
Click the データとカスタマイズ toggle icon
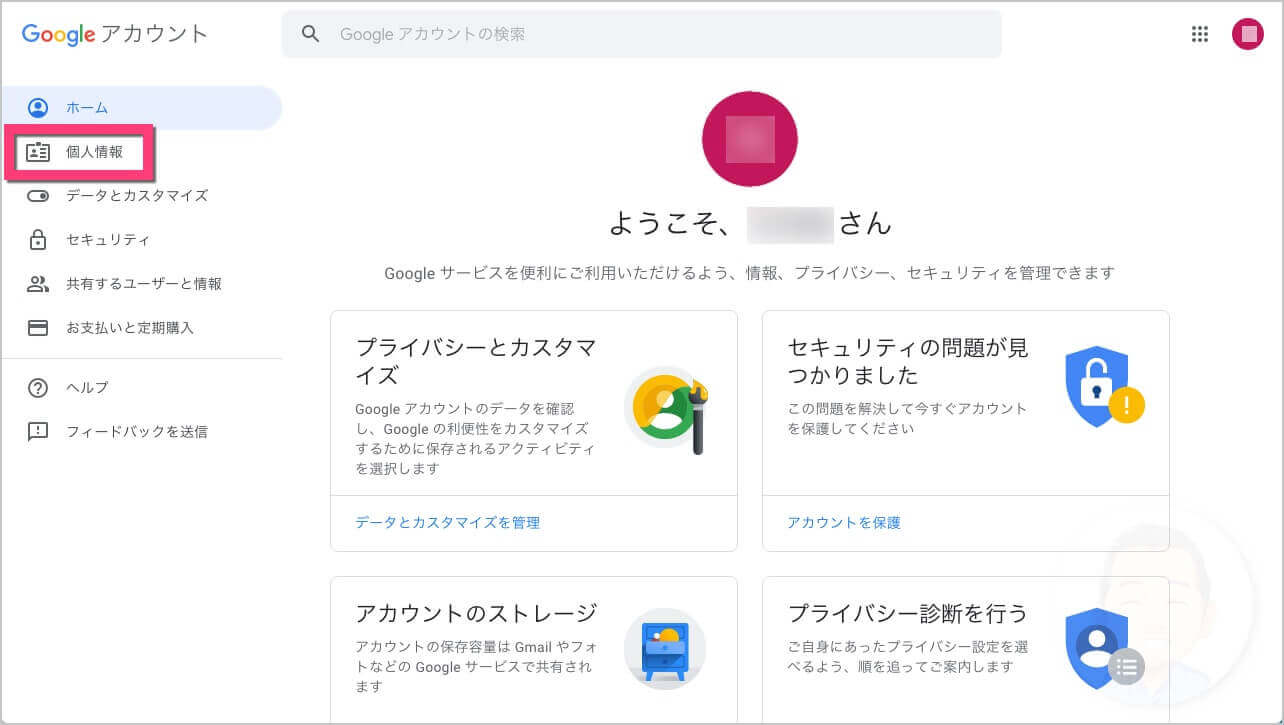pyautogui.click(x=38, y=196)
